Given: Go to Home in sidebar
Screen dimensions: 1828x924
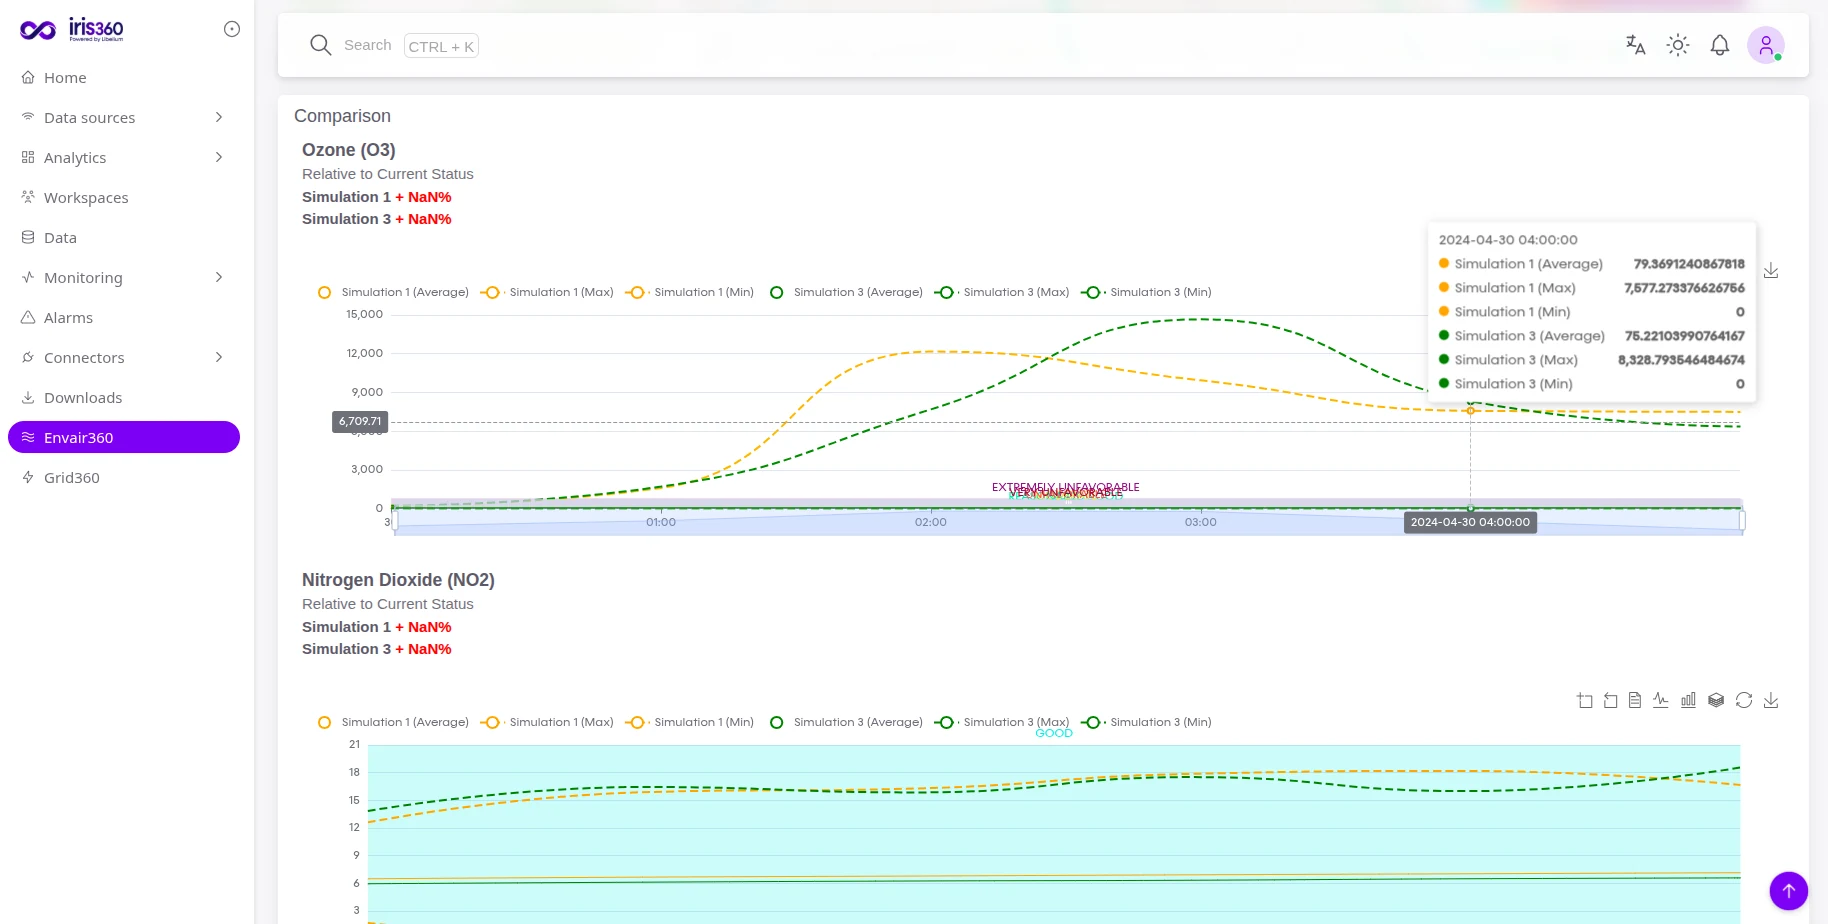Looking at the screenshot, I should click(123, 77).
